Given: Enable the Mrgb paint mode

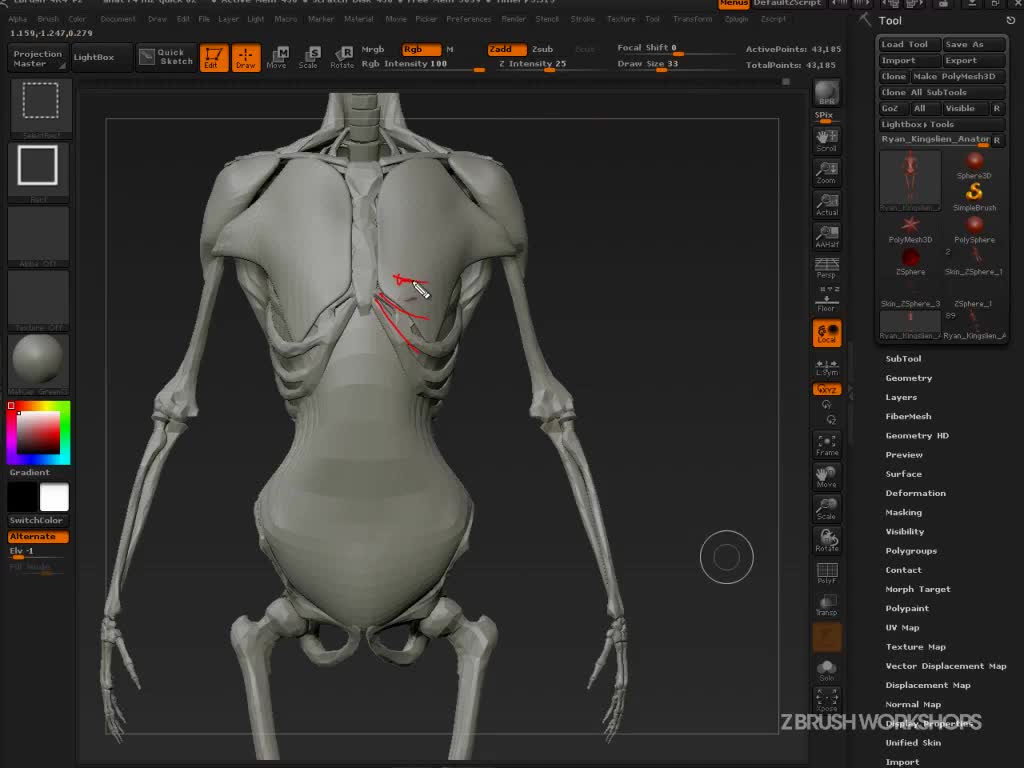Looking at the screenshot, I should 373,50.
